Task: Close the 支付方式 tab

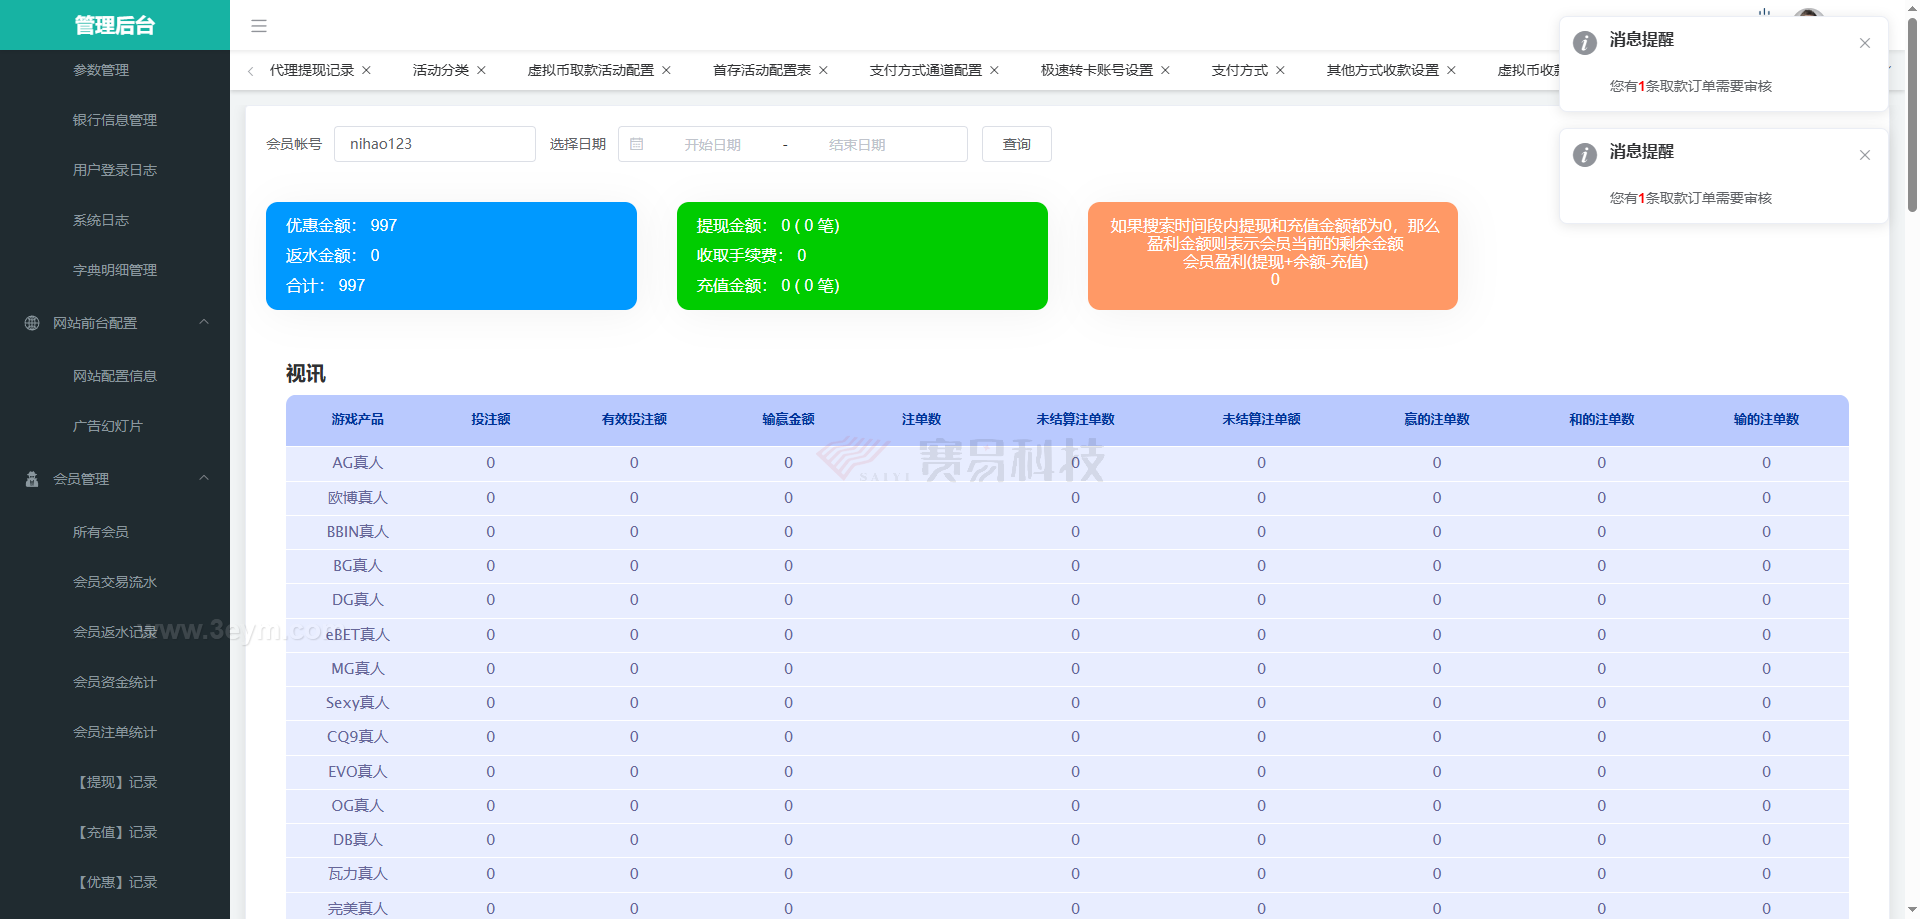Action: [1281, 70]
